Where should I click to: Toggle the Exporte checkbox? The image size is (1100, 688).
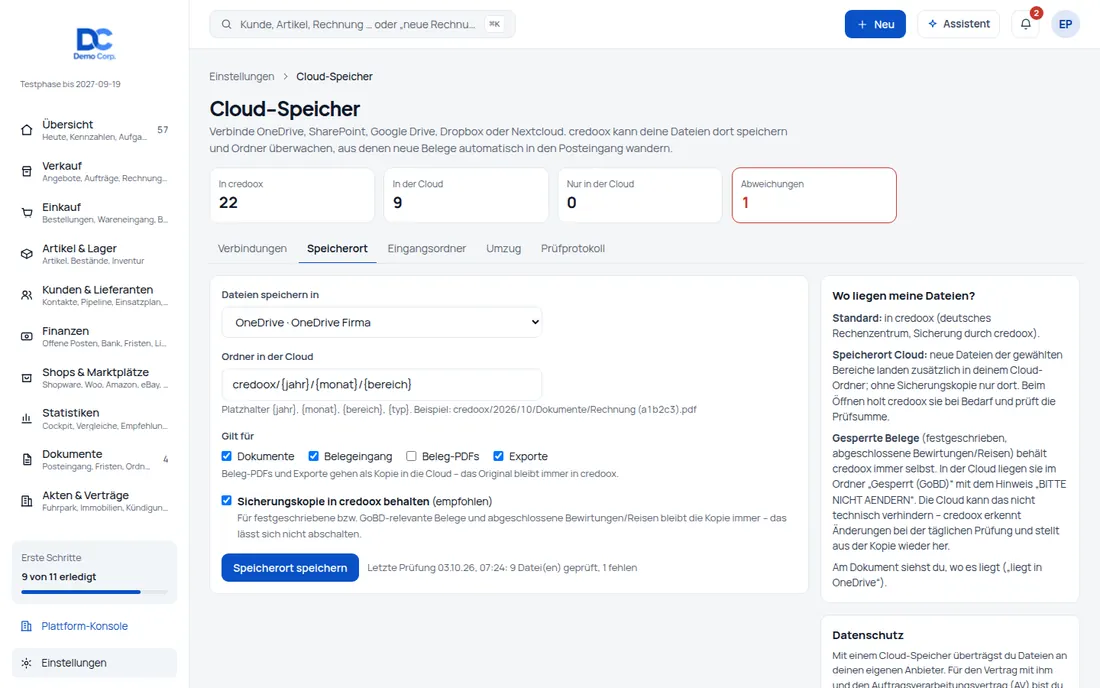[498, 456]
